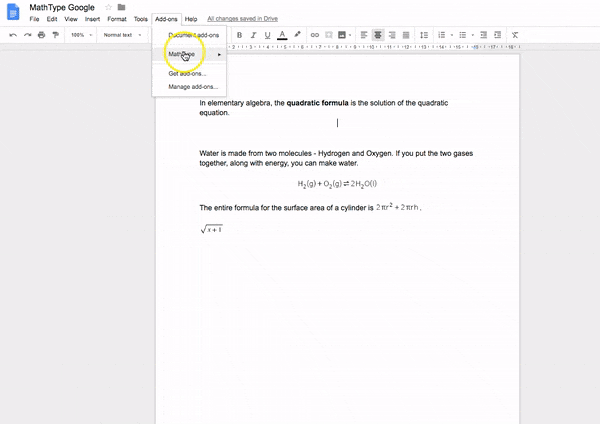Open the highlight color pen

pos(297,35)
